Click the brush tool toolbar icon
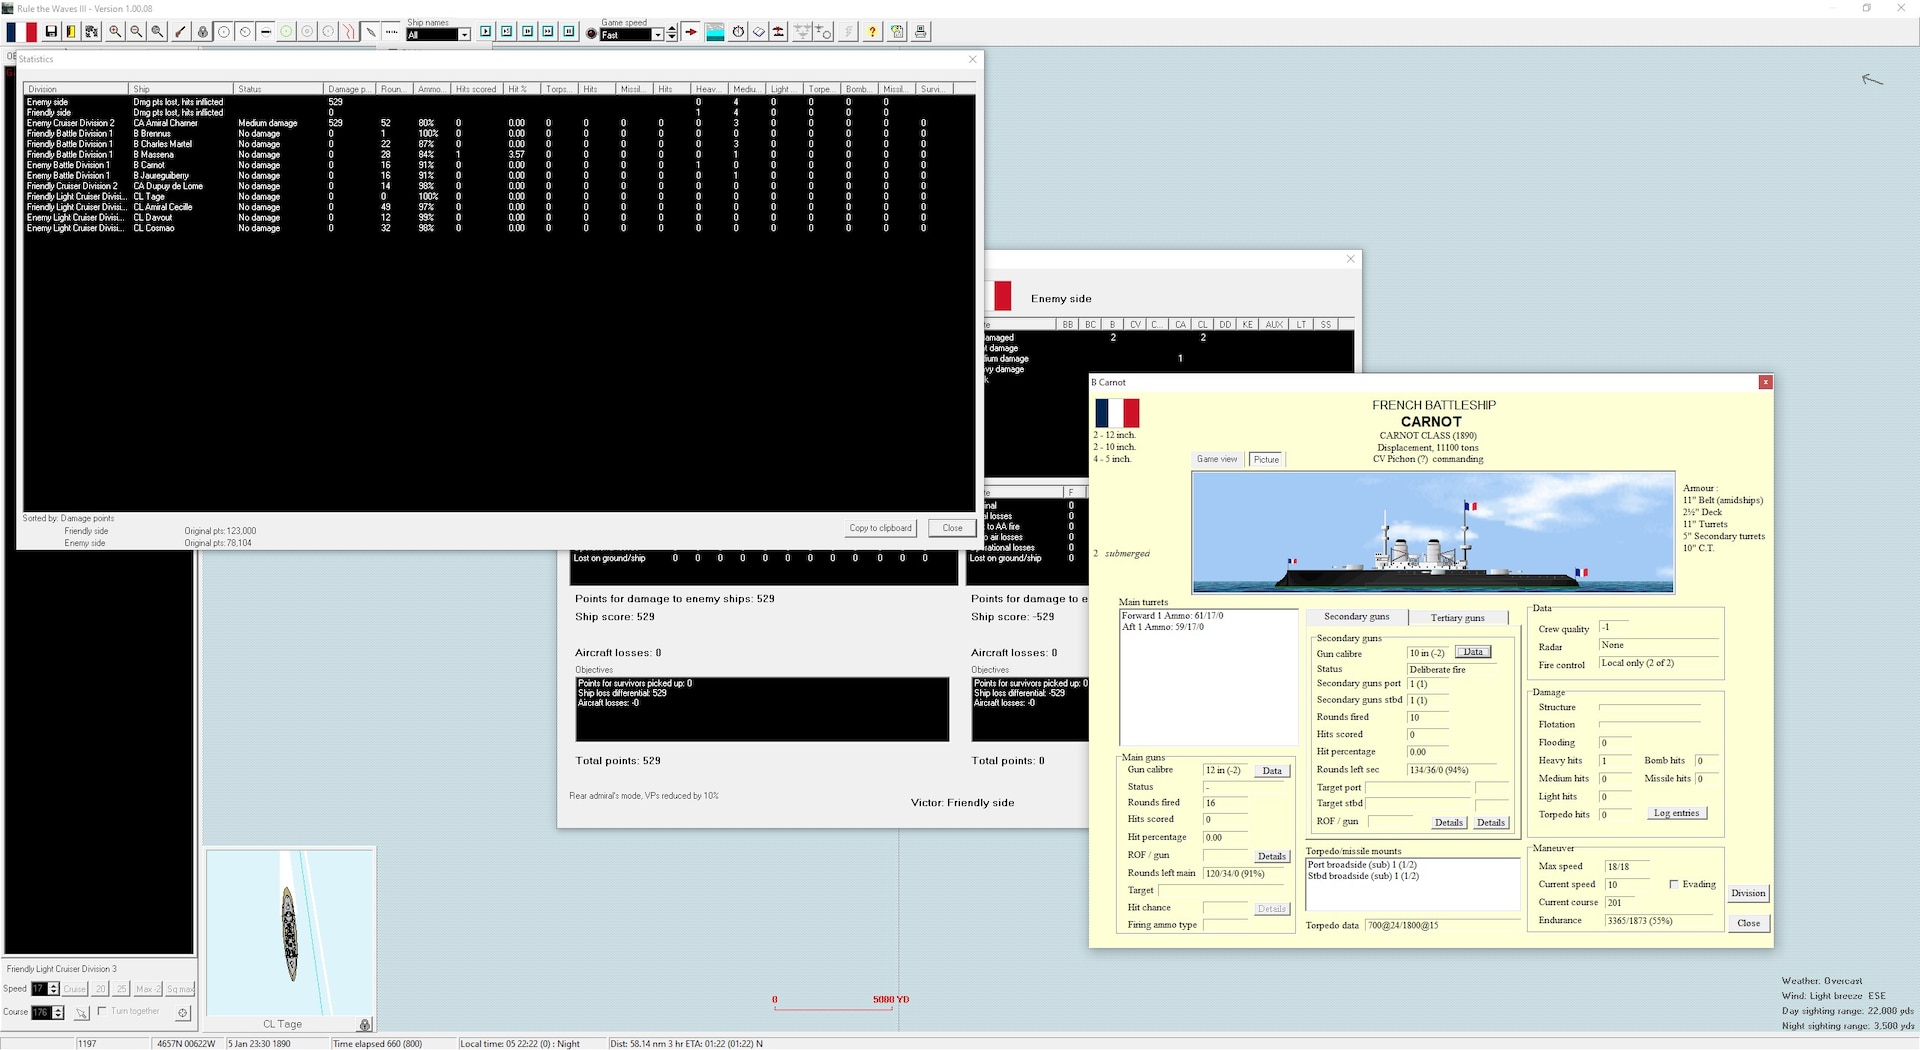Screen dimensions: 1920x1050 (x=181, y=32)
